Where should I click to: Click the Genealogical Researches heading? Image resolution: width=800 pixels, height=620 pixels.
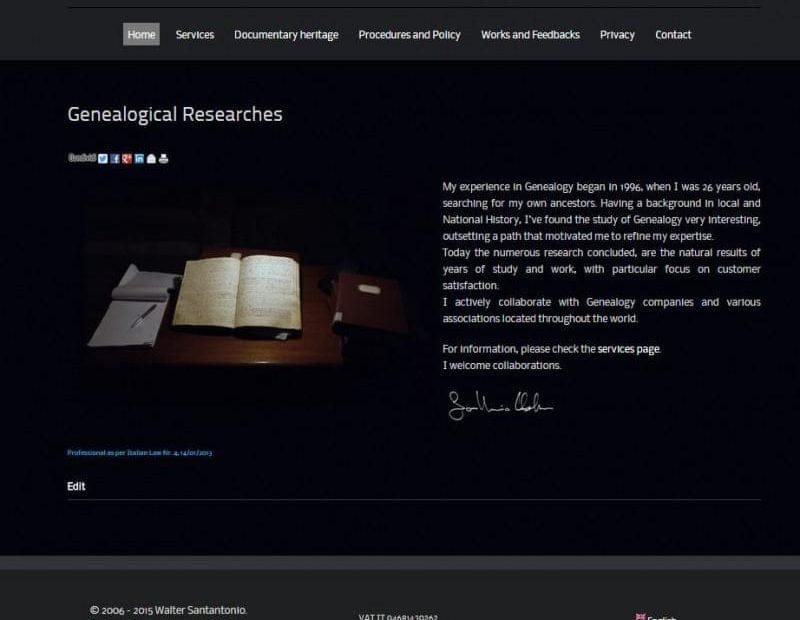pyautogui.click(x=175, y=114)
